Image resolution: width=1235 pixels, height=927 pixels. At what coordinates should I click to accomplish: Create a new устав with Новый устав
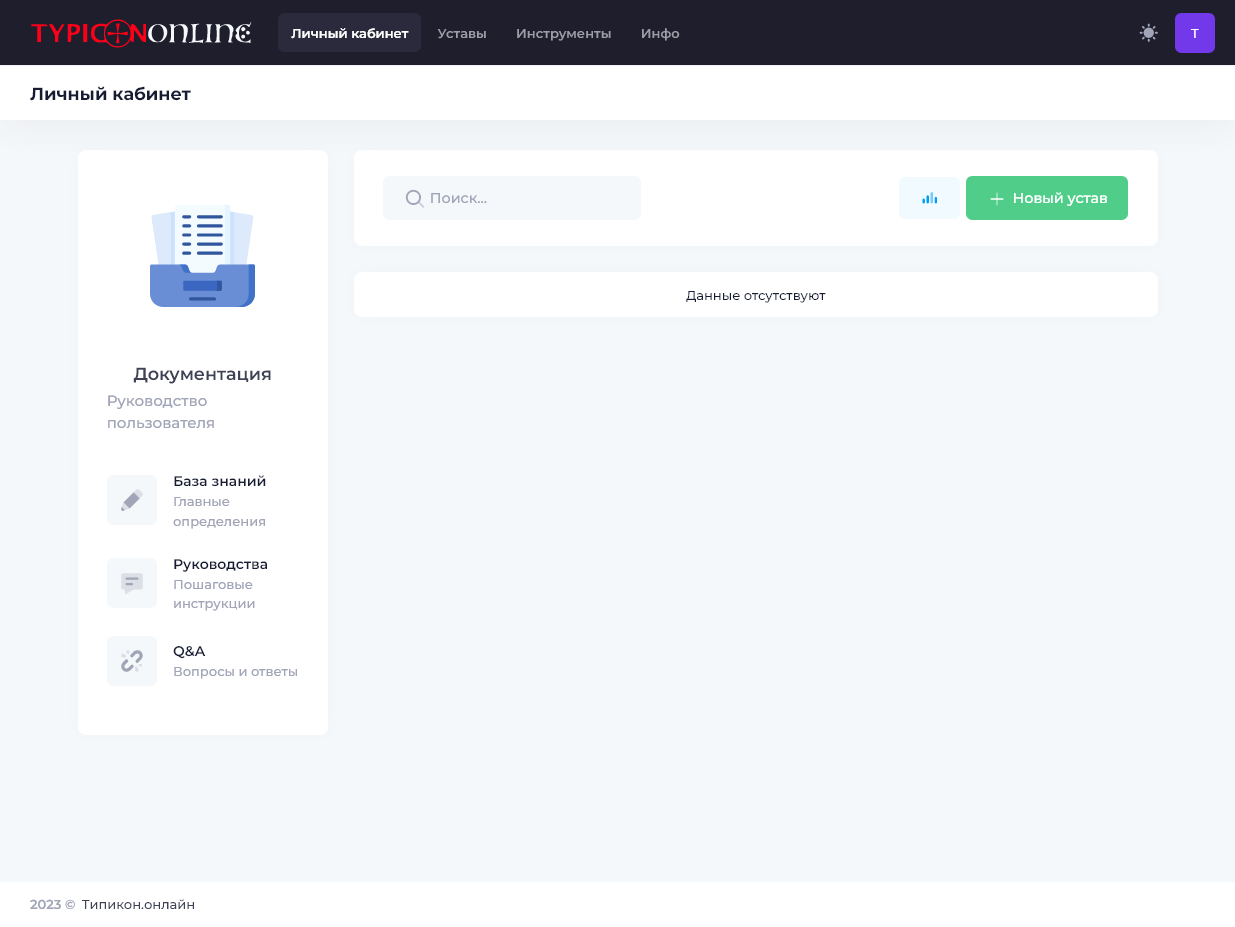(1047, 198)
